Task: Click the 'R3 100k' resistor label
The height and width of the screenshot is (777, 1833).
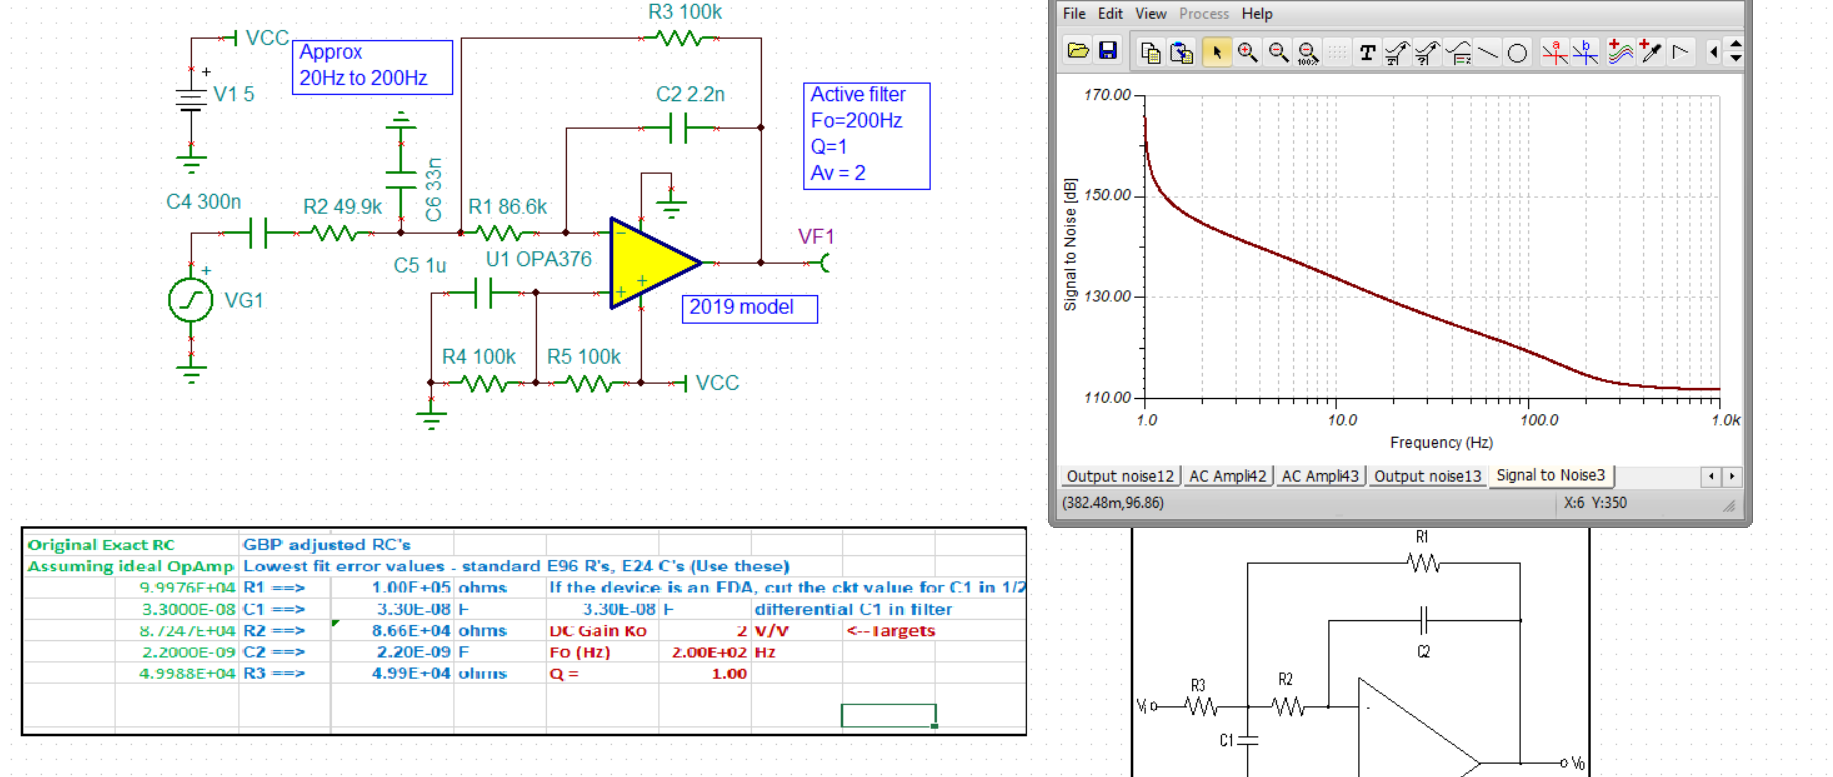Action: pyautogui.click(x=685, y=12)
